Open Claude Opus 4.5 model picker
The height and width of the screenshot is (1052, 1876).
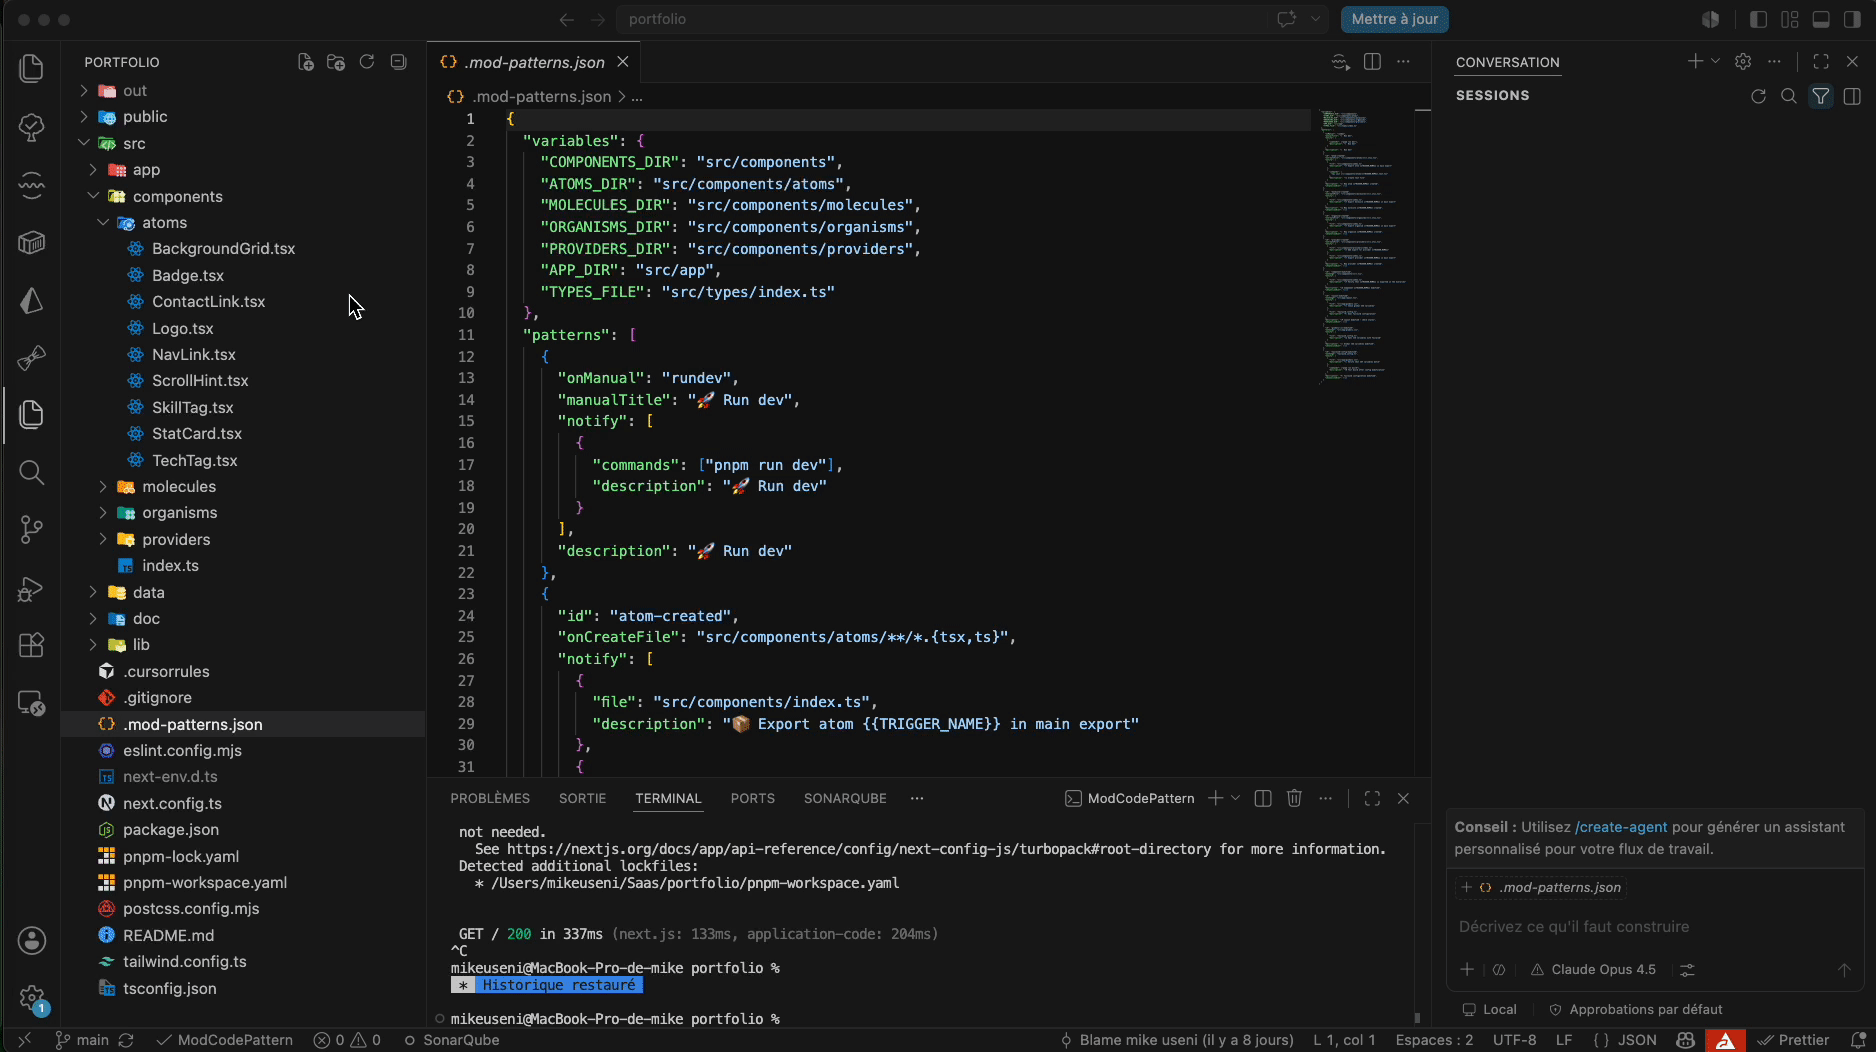(x=1594, y=970)
